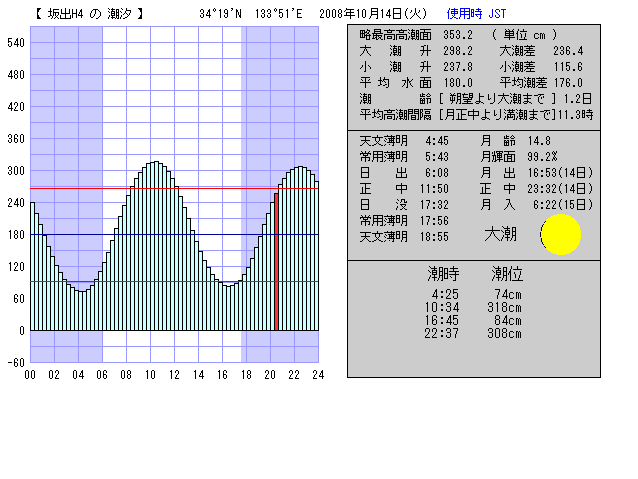Click the 月入 time 6:22(15日)
The image size is (638, 479).
[x=563, y=205]
